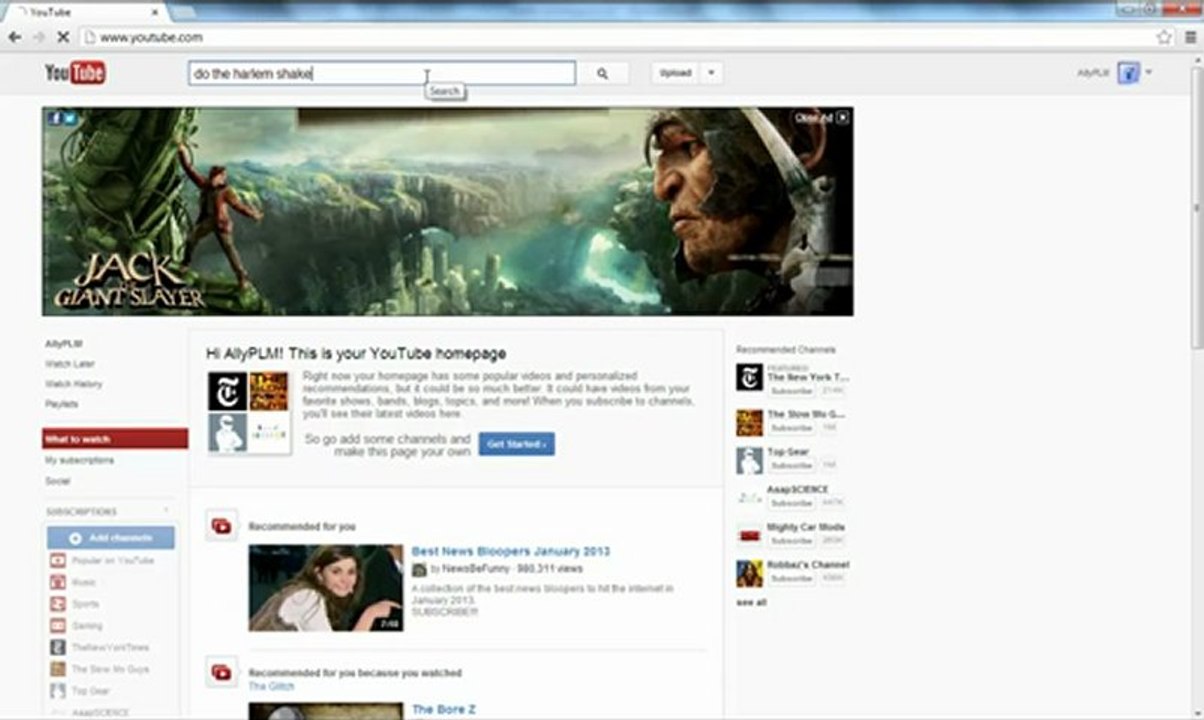Click Get Started button
Viewport: 1204px width, 720px height.
516,444
